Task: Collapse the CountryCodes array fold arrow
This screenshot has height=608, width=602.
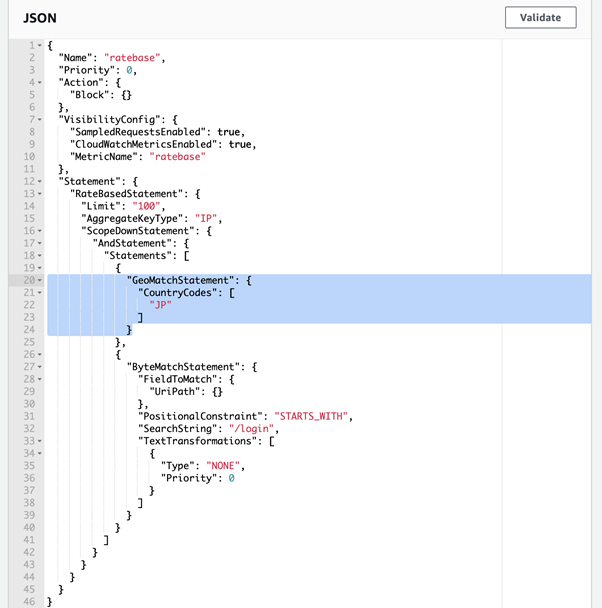Action: (x=39, y=292)
